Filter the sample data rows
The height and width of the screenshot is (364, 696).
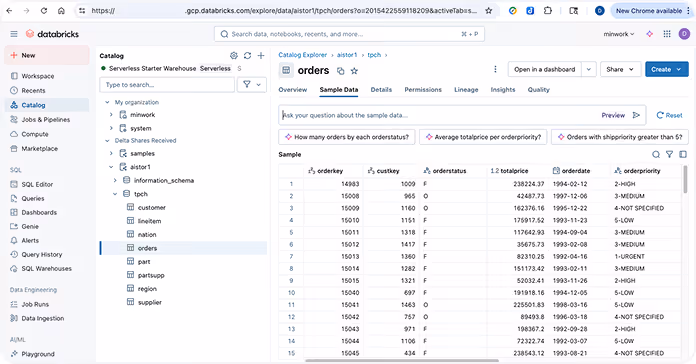[x=669, y=154]
